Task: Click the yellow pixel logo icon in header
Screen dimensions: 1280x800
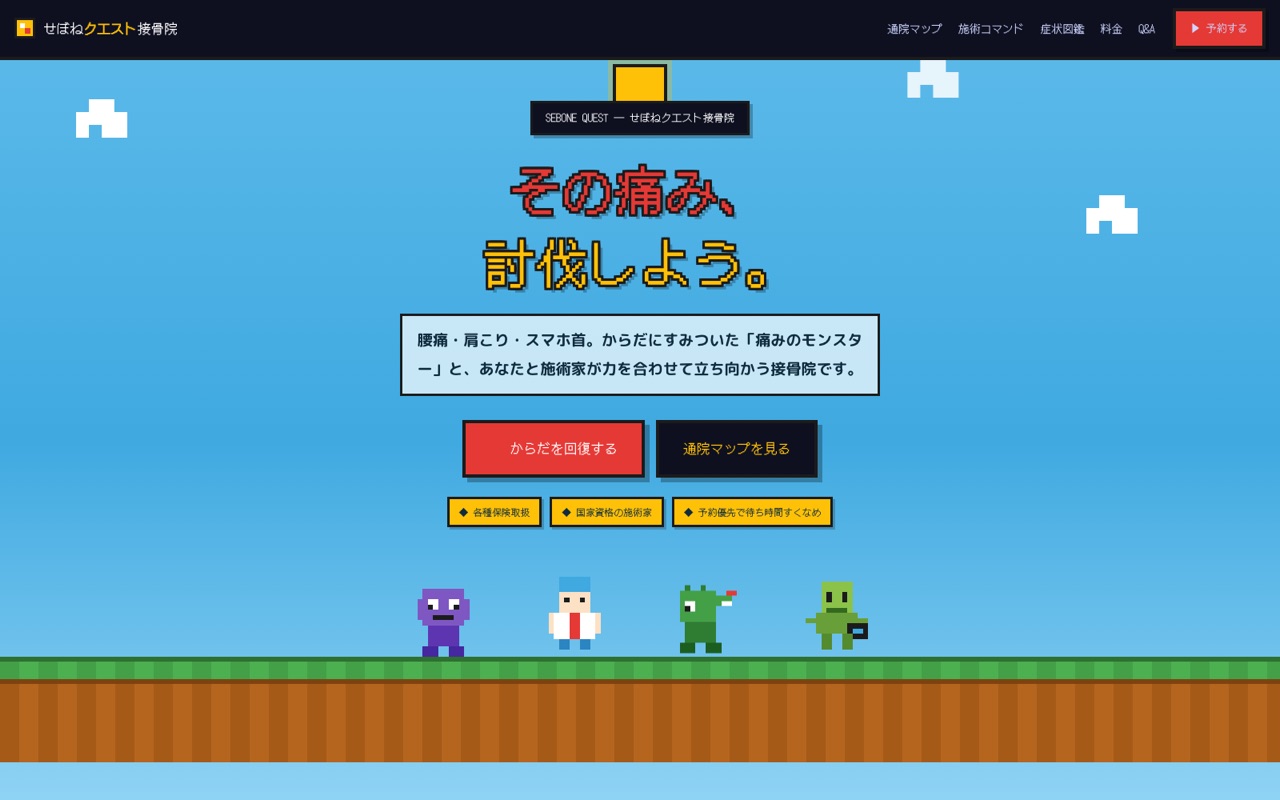Action: (x=25, y=28)
